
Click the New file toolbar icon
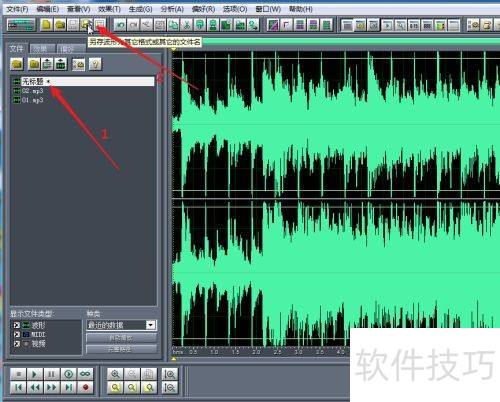[x=46, y=25]
